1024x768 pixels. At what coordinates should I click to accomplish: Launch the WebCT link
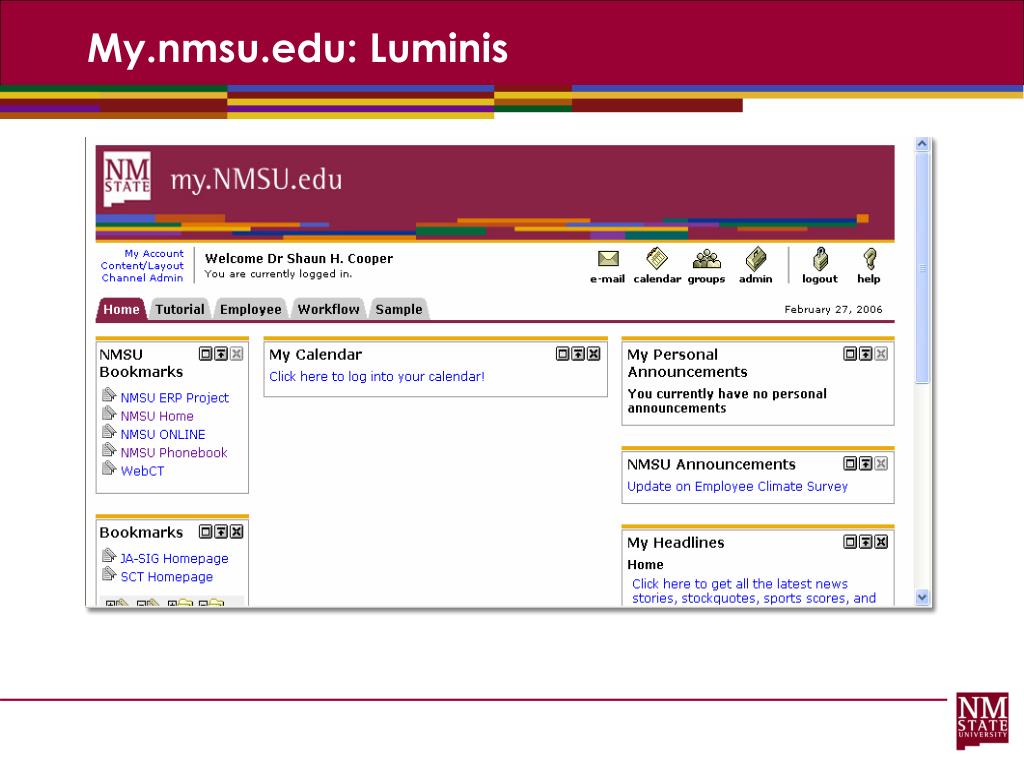(x=142, y=471)
